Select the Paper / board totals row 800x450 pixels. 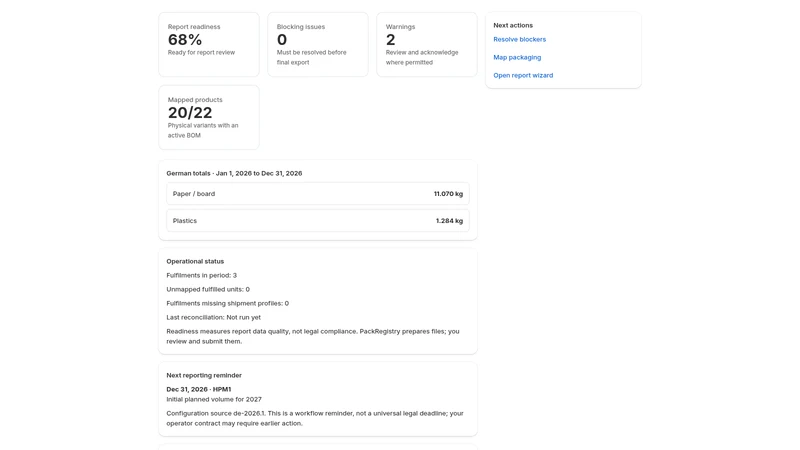(317, 194)
